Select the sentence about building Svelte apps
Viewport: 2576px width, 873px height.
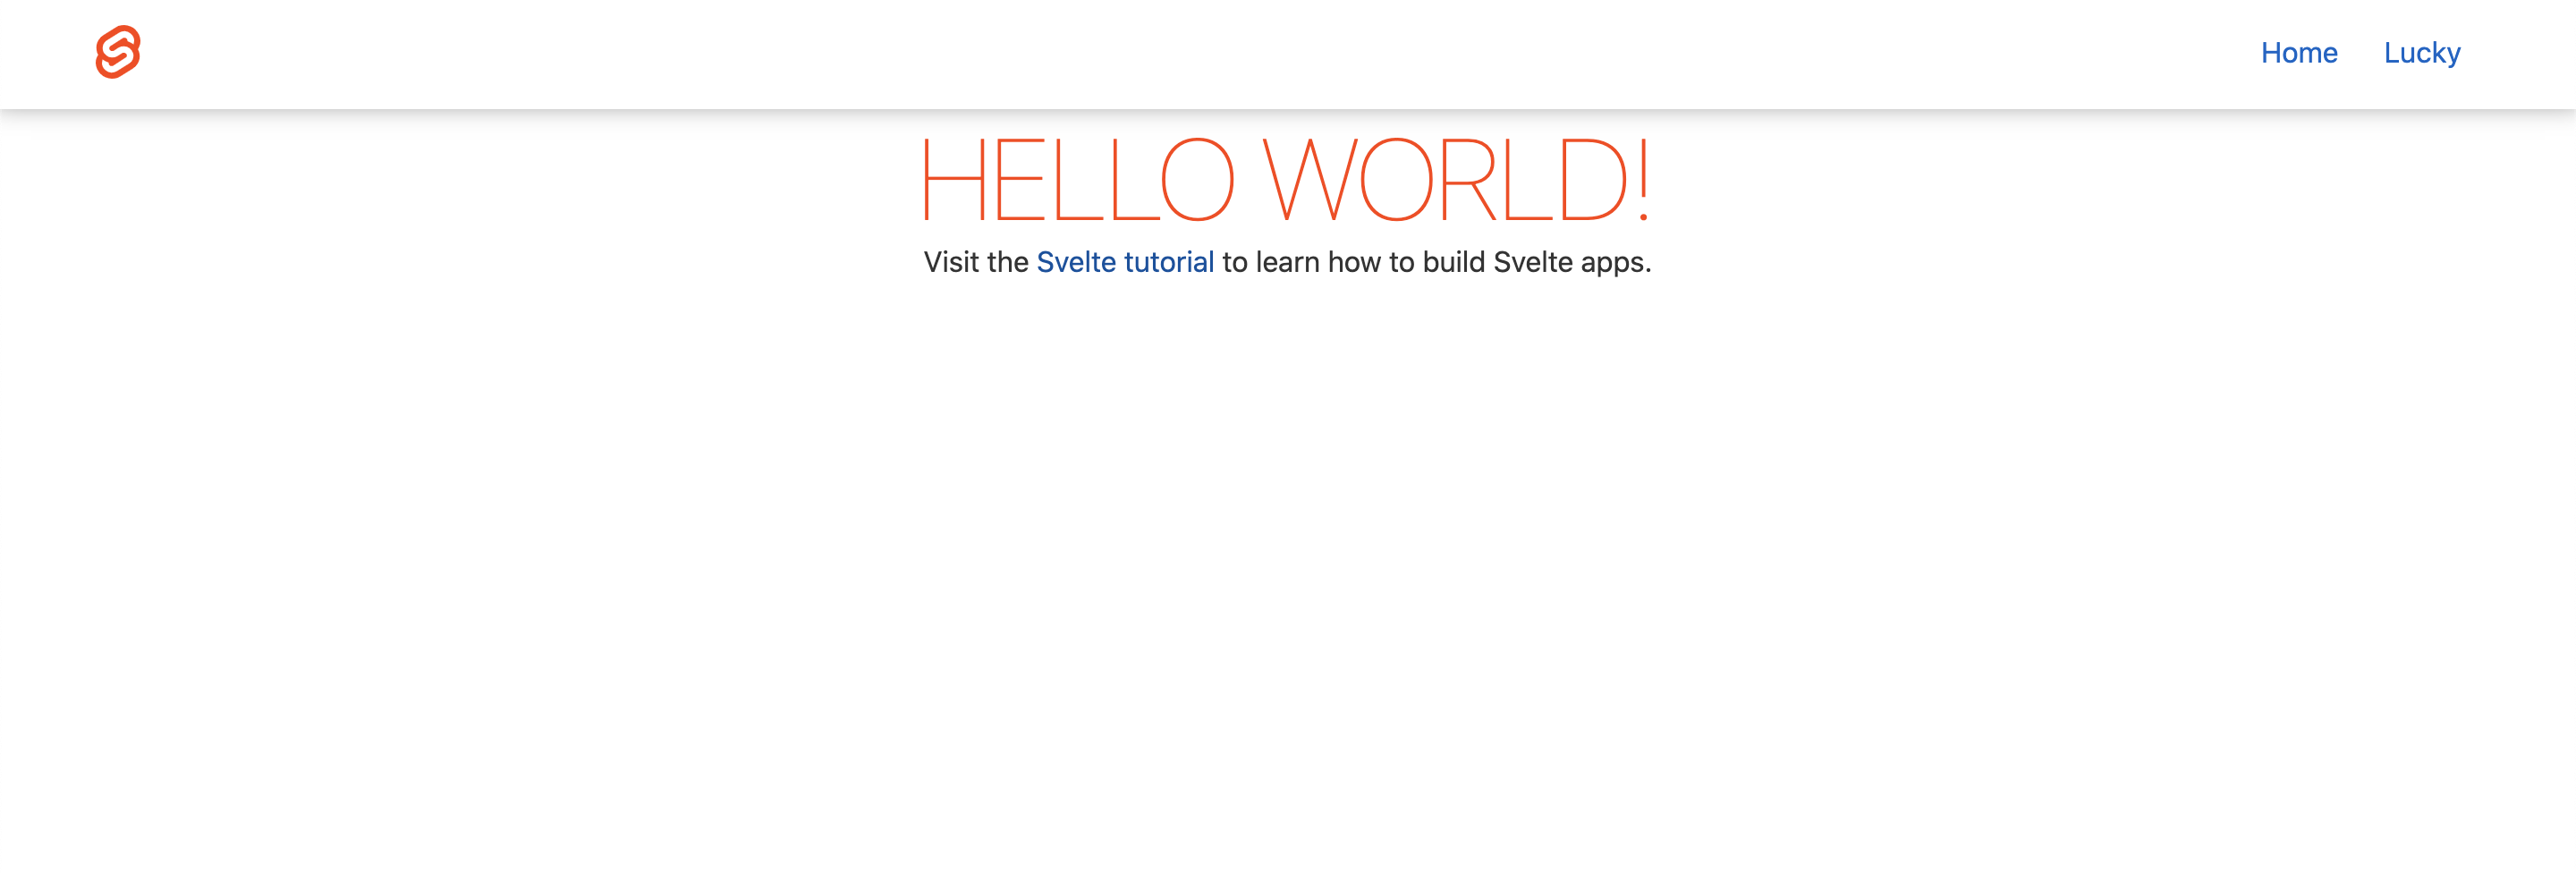[x=1288, y=262]
